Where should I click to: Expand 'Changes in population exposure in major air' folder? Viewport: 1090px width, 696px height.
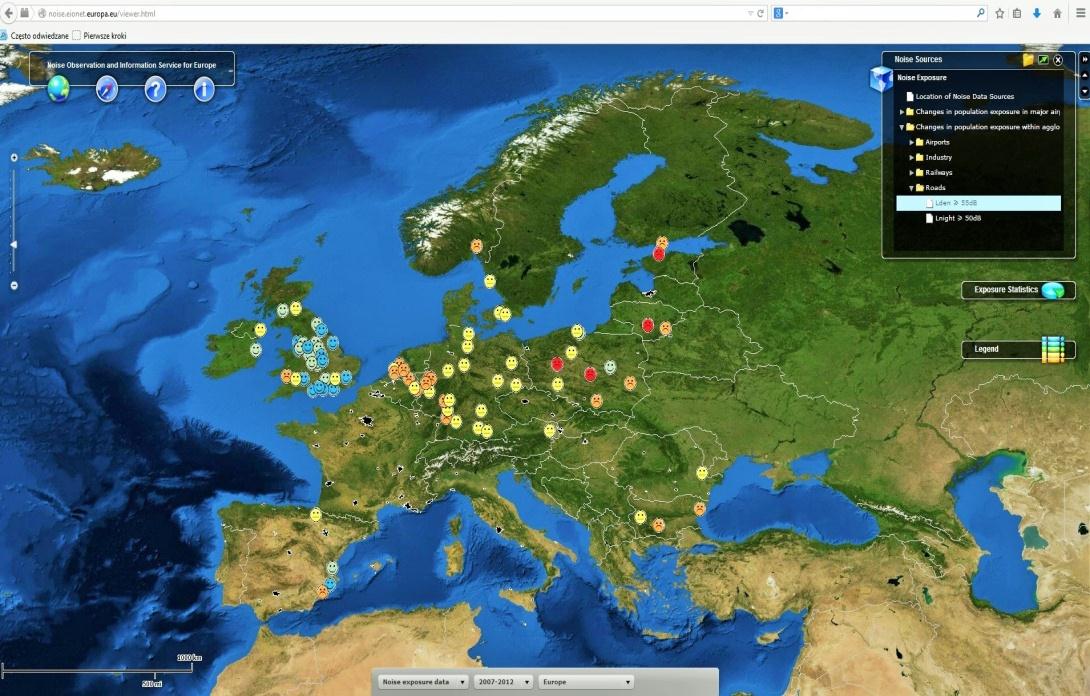(902, 112)
